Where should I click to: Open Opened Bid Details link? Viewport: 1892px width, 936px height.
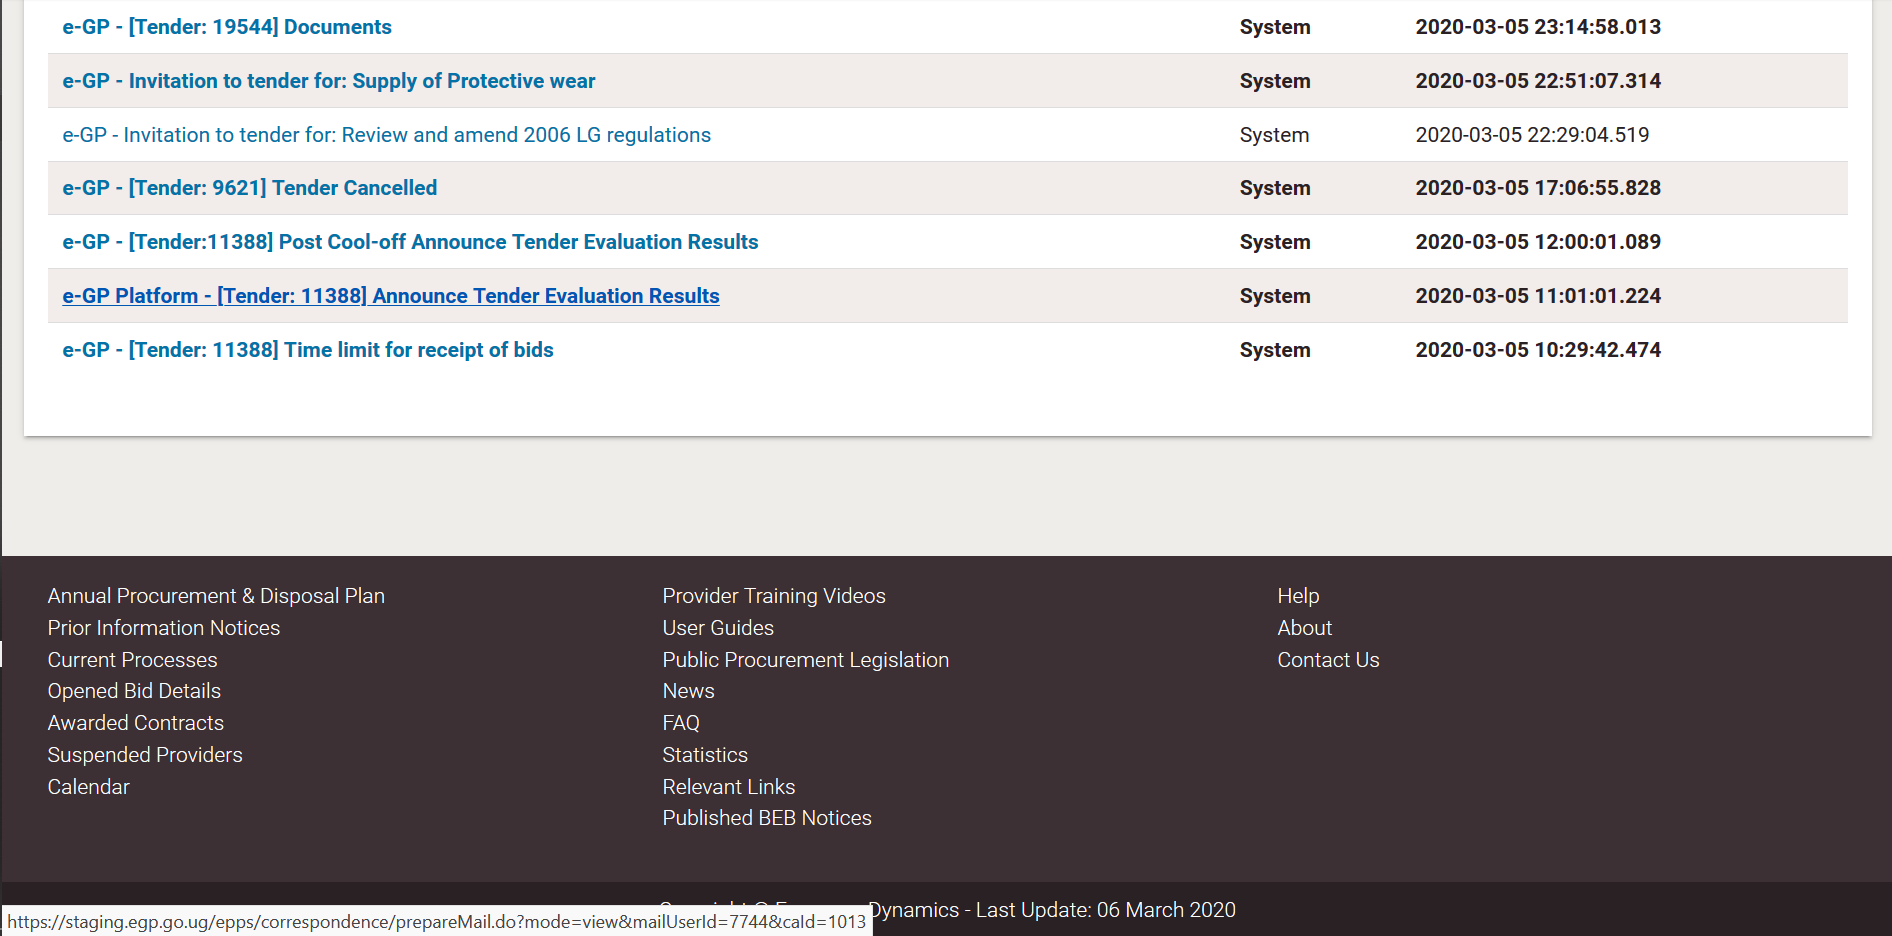click(134, 691)
